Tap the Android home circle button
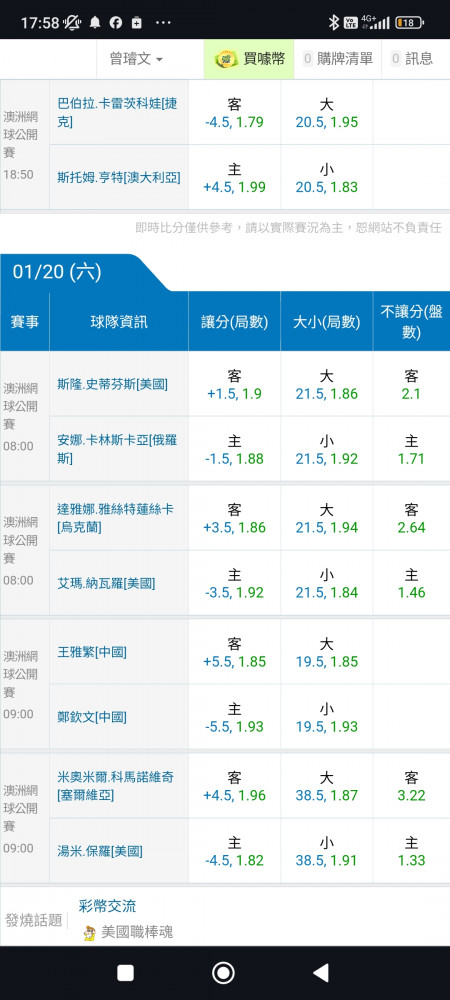The image size is (450, 1000). click(x=224, y=972)
